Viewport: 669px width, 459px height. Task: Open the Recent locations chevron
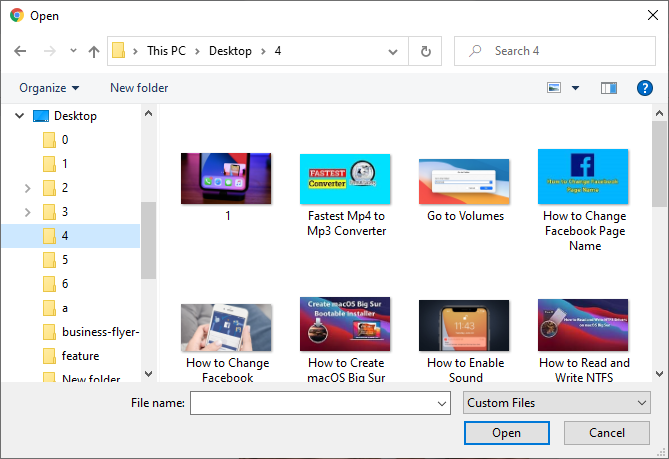pyautogui.click(x=73, y=51)
